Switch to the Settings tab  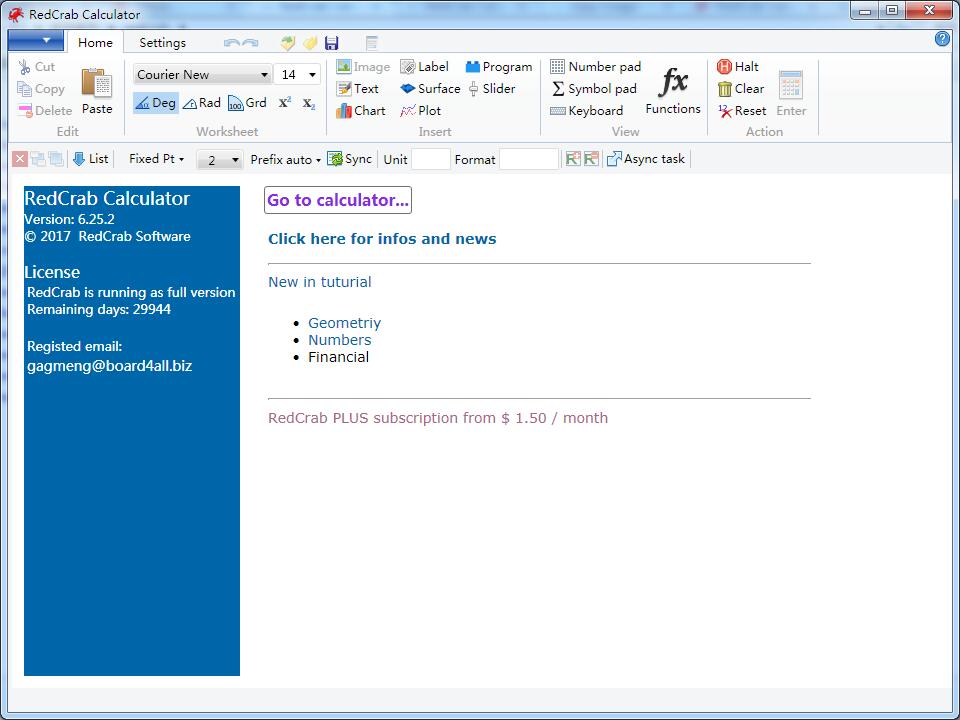pos(162,43)
